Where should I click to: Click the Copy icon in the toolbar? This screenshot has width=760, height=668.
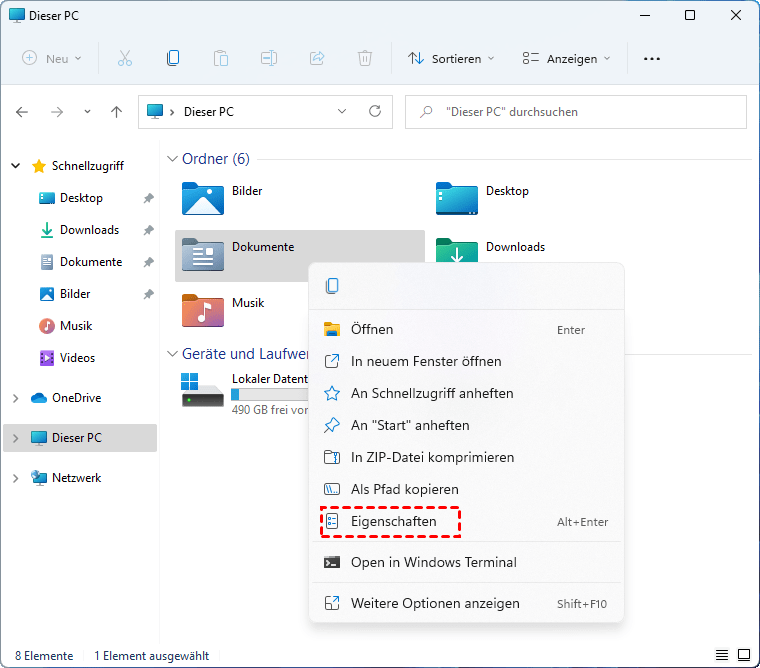[173, 59]
